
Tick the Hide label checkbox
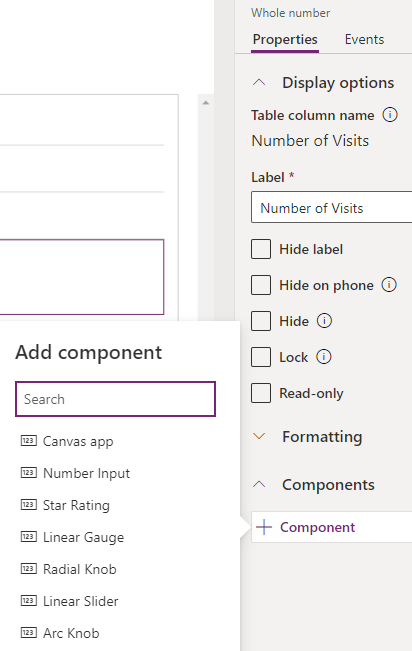(261, 249)
